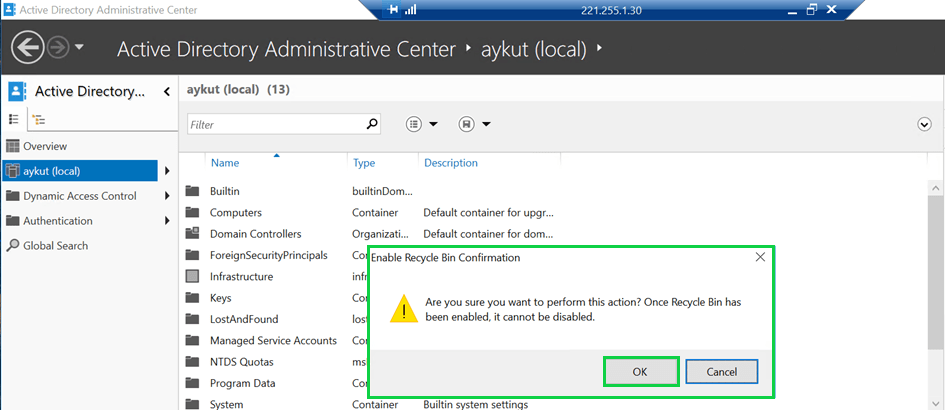The width and height of the screenshot is (945, 410).
Task: Confirm enabling Recycle Bin with OK
Action: [x=641, y=372]
